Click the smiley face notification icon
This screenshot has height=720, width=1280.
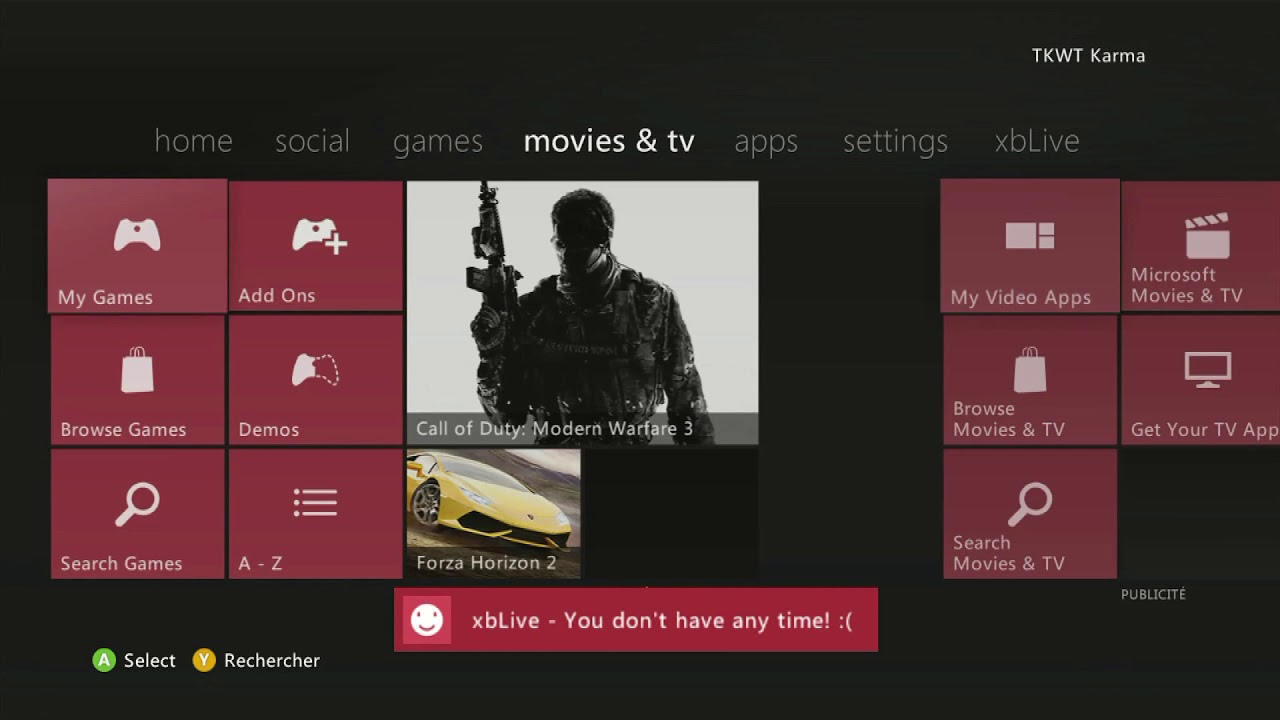pos(427,620)
